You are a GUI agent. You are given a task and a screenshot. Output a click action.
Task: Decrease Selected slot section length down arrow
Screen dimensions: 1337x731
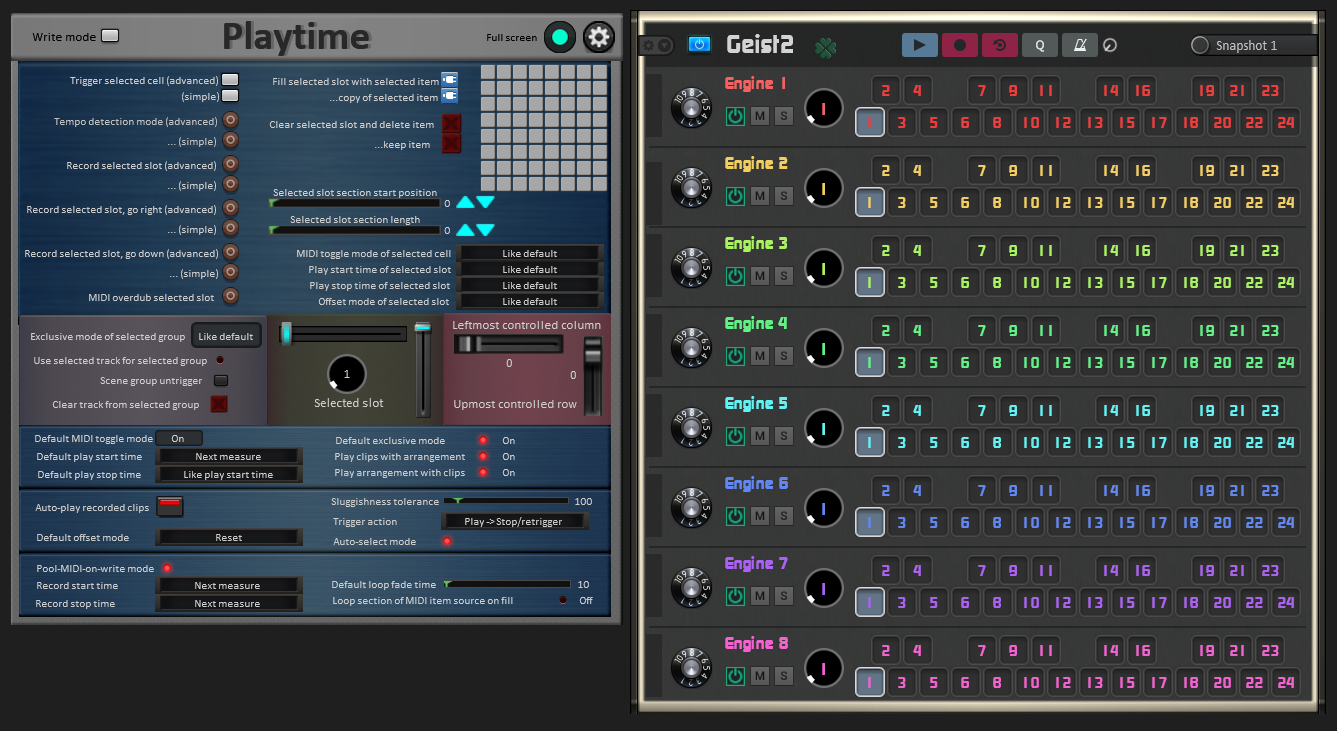tap(485, 230)
